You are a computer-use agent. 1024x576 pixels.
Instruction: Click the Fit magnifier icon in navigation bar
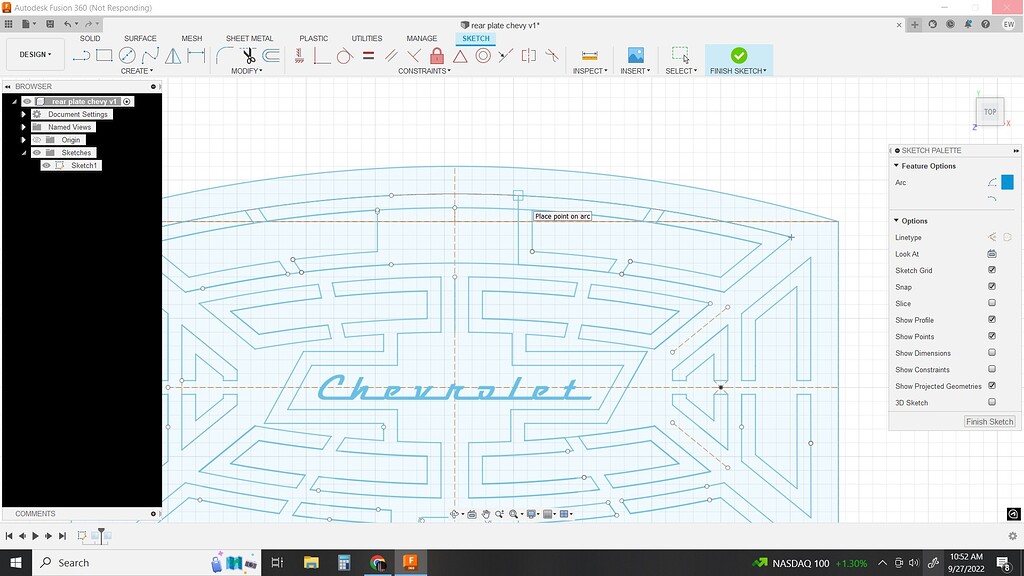[513, 514]
